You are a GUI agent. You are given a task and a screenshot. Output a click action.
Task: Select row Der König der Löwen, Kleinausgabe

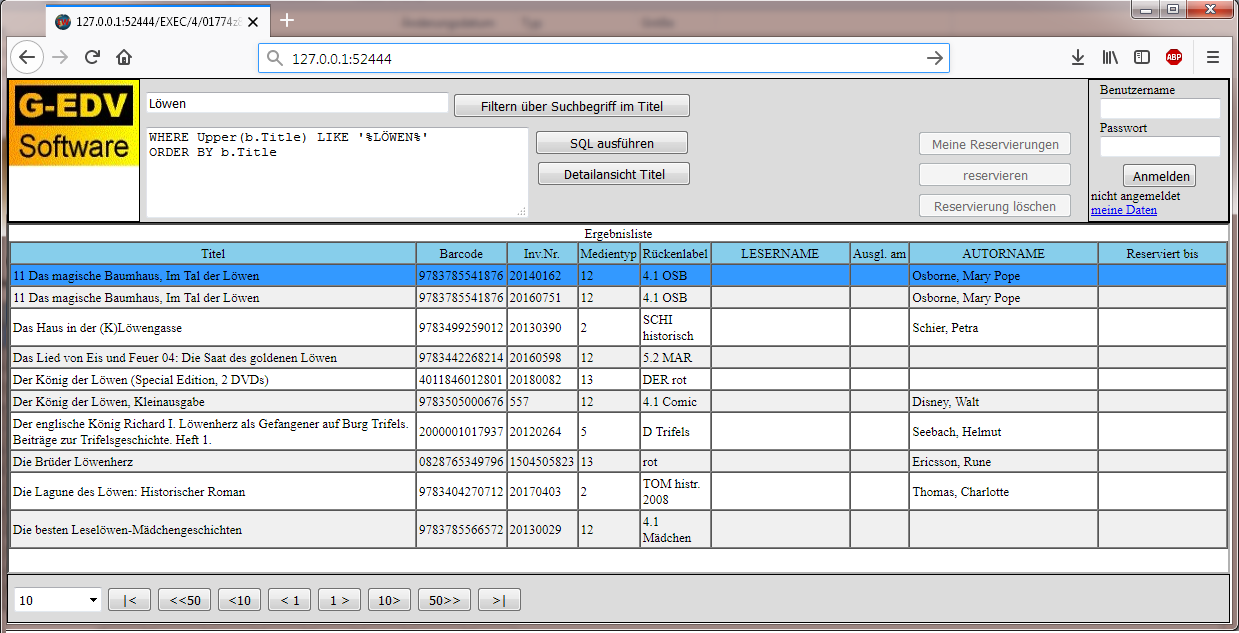pyautogui.click(x=618, y=401)
